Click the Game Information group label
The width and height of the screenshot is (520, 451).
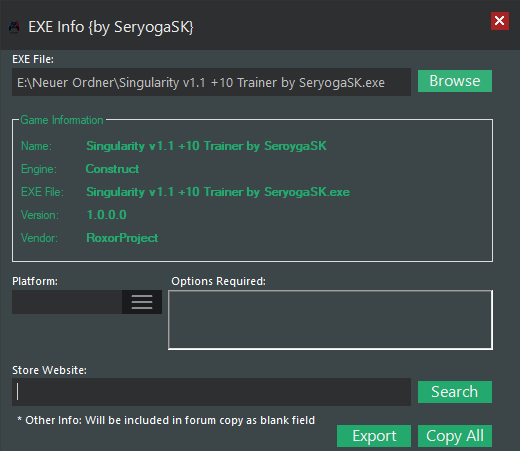coord(62,120)
